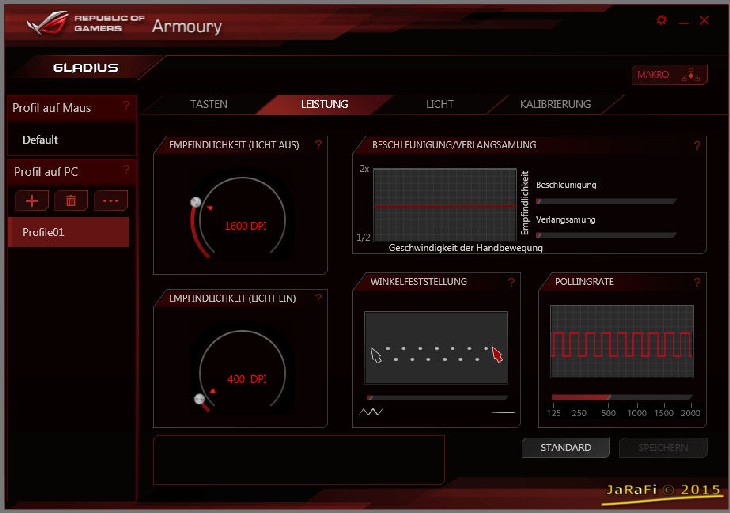
Task: Click the polling rate slider bar
Action: pyautogui.click(x=622, y=397)
